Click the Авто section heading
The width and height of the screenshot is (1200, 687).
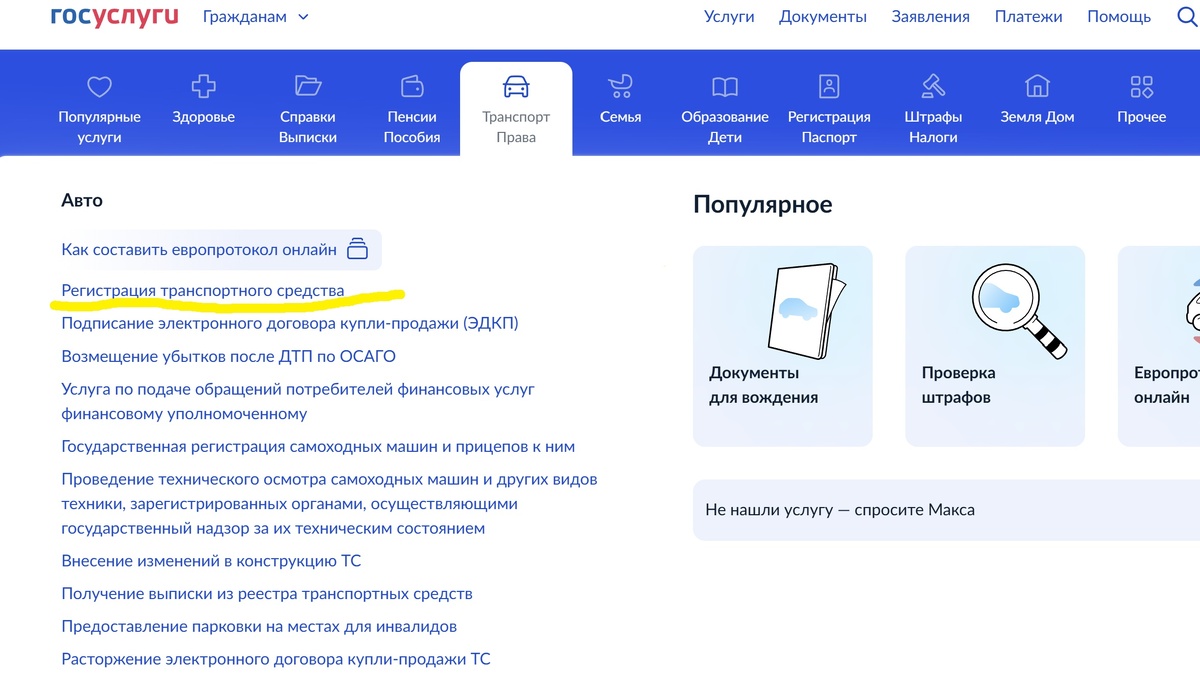coord(82,200)
